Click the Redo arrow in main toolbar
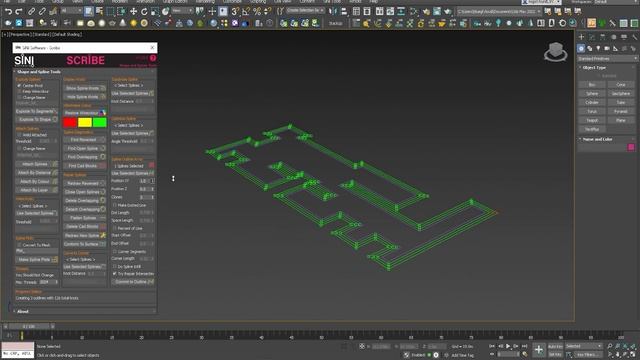Image resolution: width=640 pixels, height=360 pixels. tap(18, 11)
